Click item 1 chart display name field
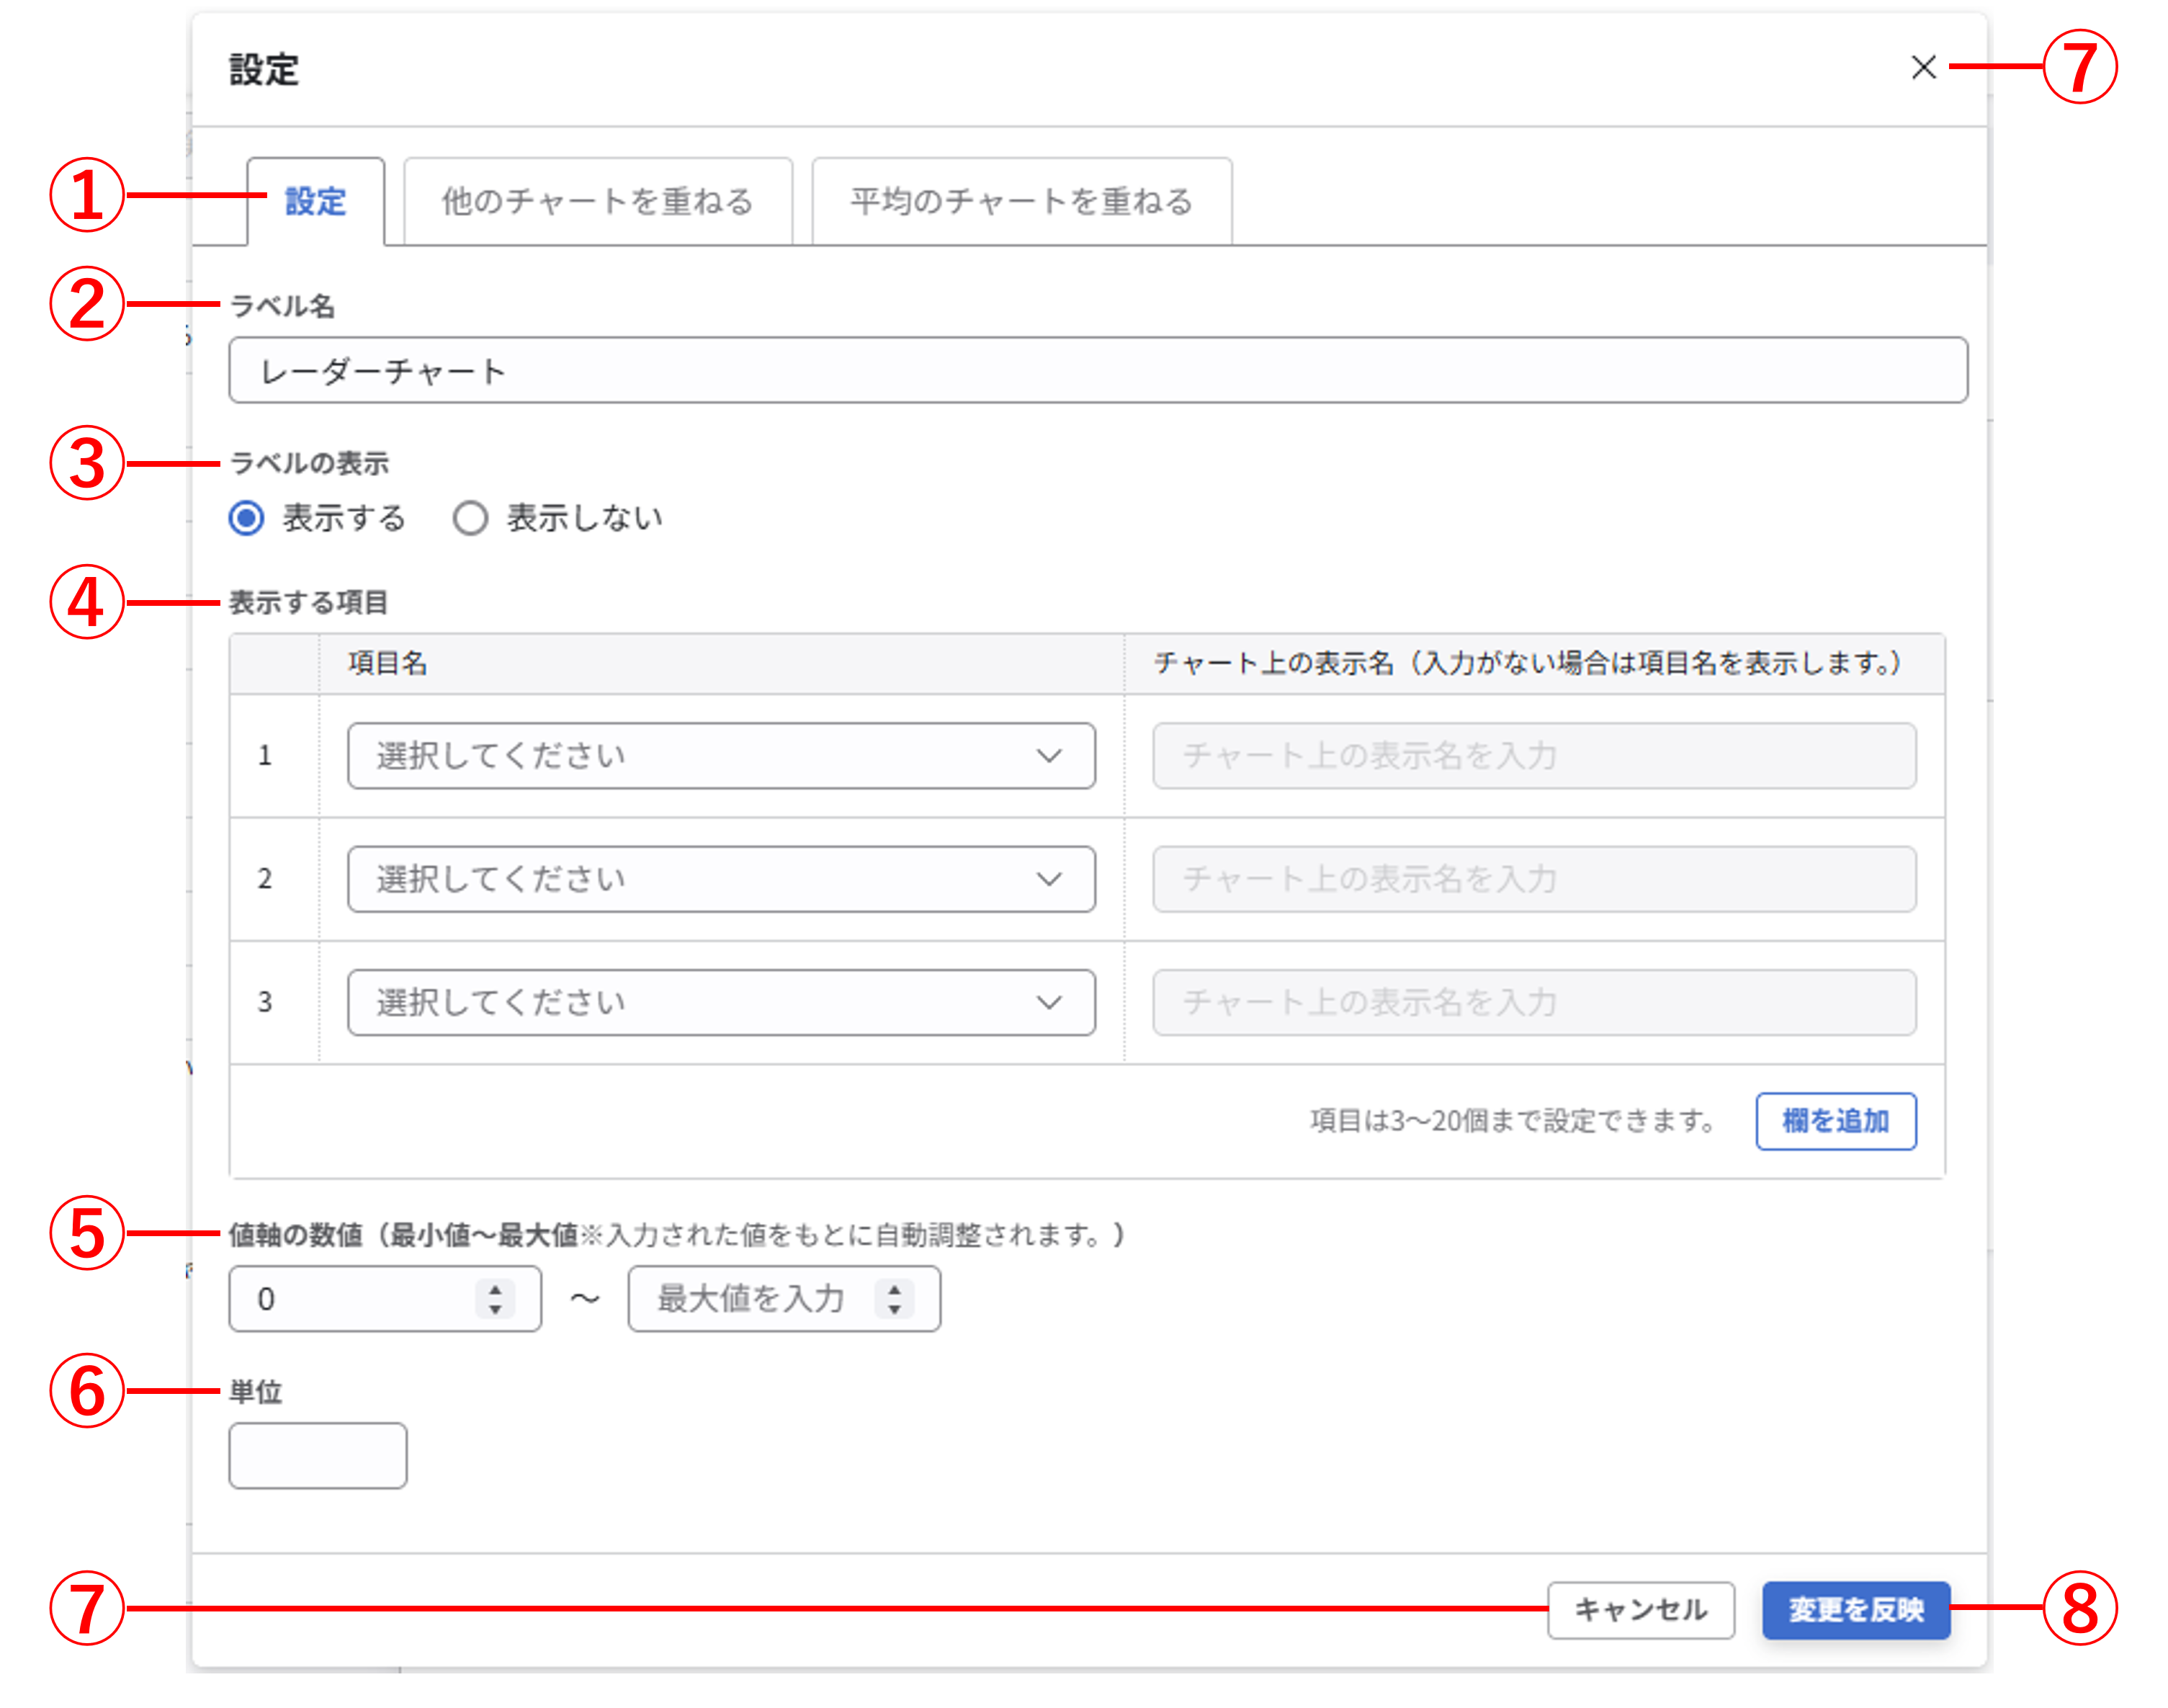Viewport: 2168px width, 1708px height. pos(1534,756)
